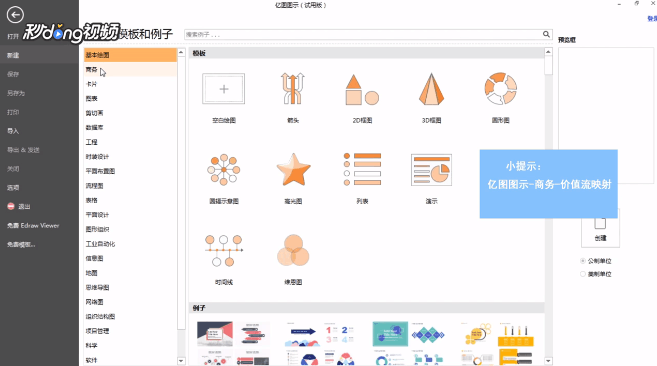The image size is (657, 366).
Task: Open the 打开 menu item
Action: click(x=13, y=36)
